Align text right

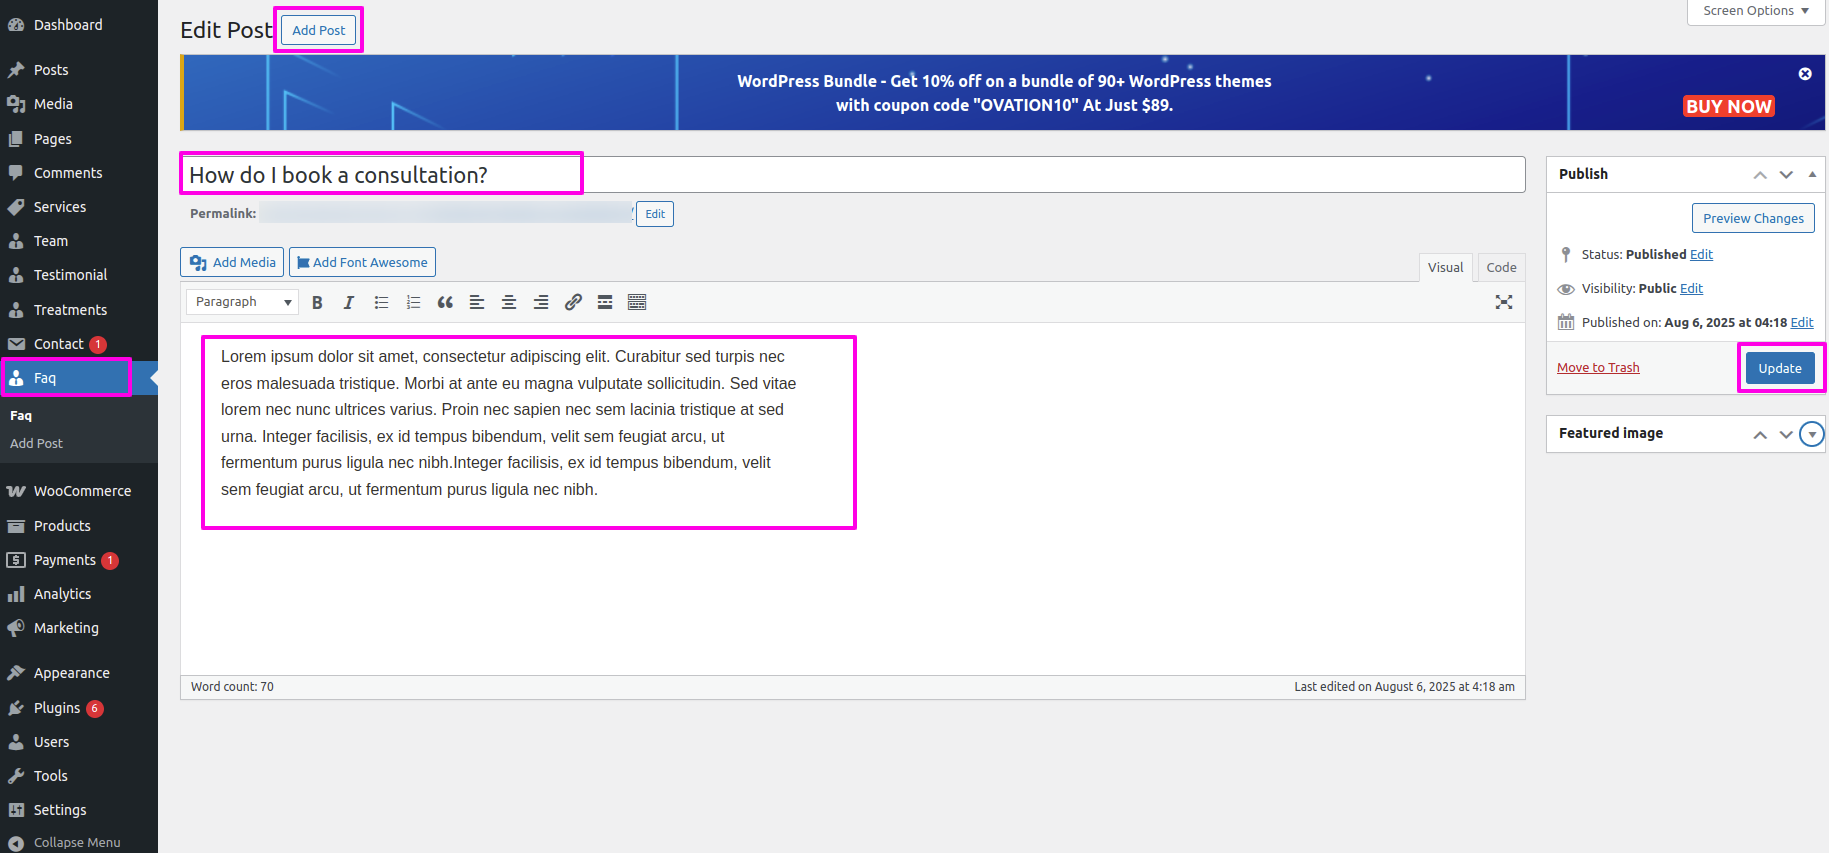(541, 302)
